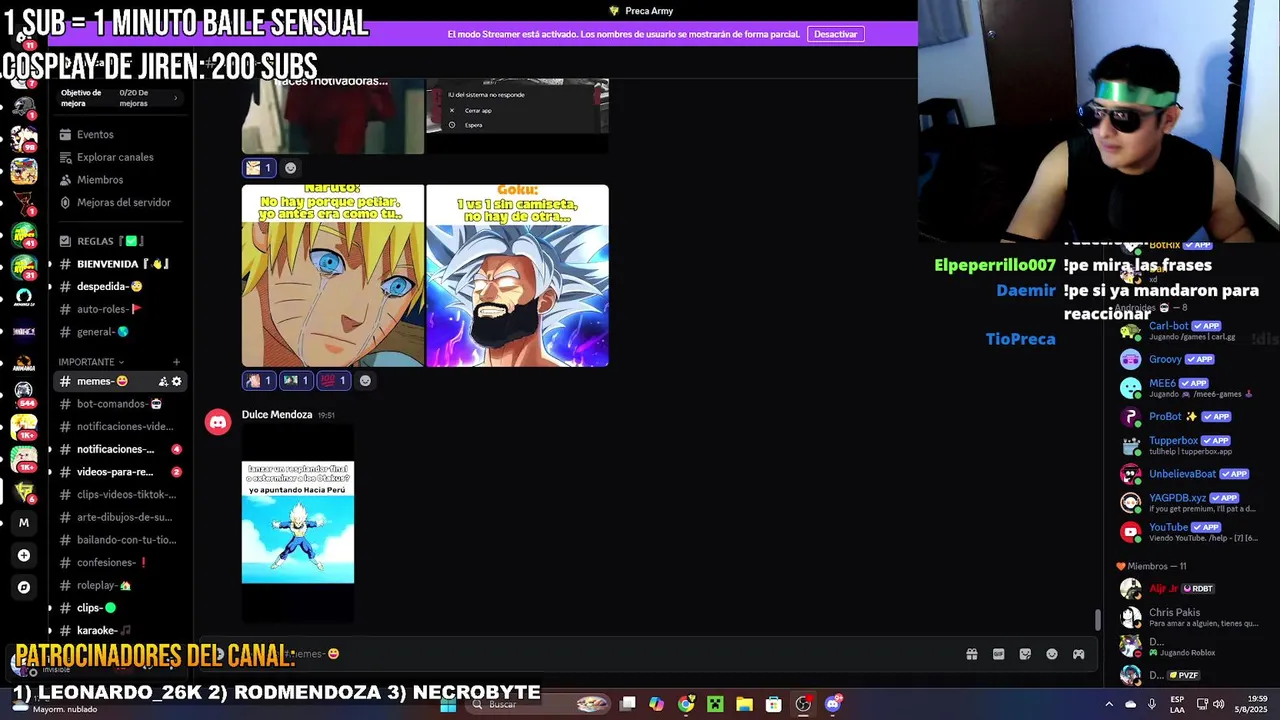The image size is (1280, 720).
Task: Open the discover servers compass icon
Action: tap(24, 587)
